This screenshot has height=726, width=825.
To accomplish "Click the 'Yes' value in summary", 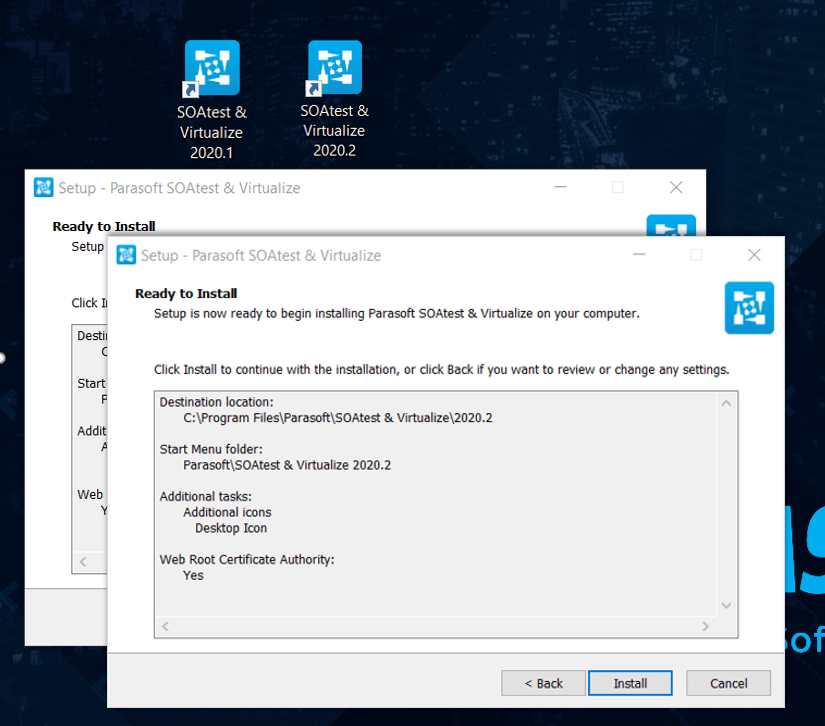I will (x=193, y=576).
